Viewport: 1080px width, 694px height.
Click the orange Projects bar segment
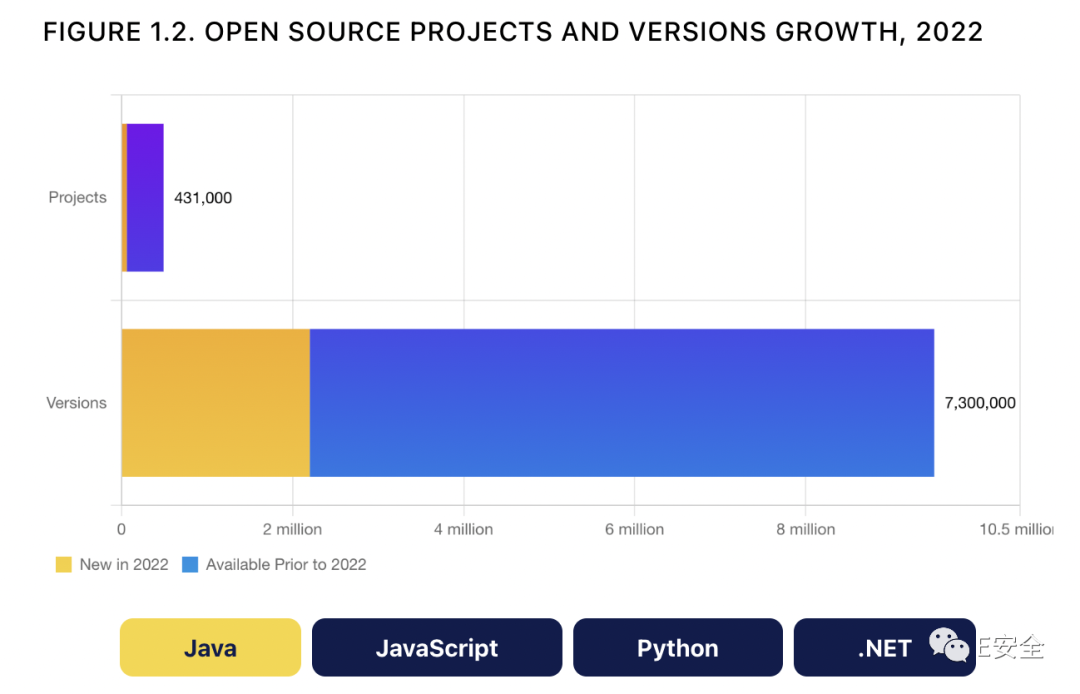[x=124, y=198]
